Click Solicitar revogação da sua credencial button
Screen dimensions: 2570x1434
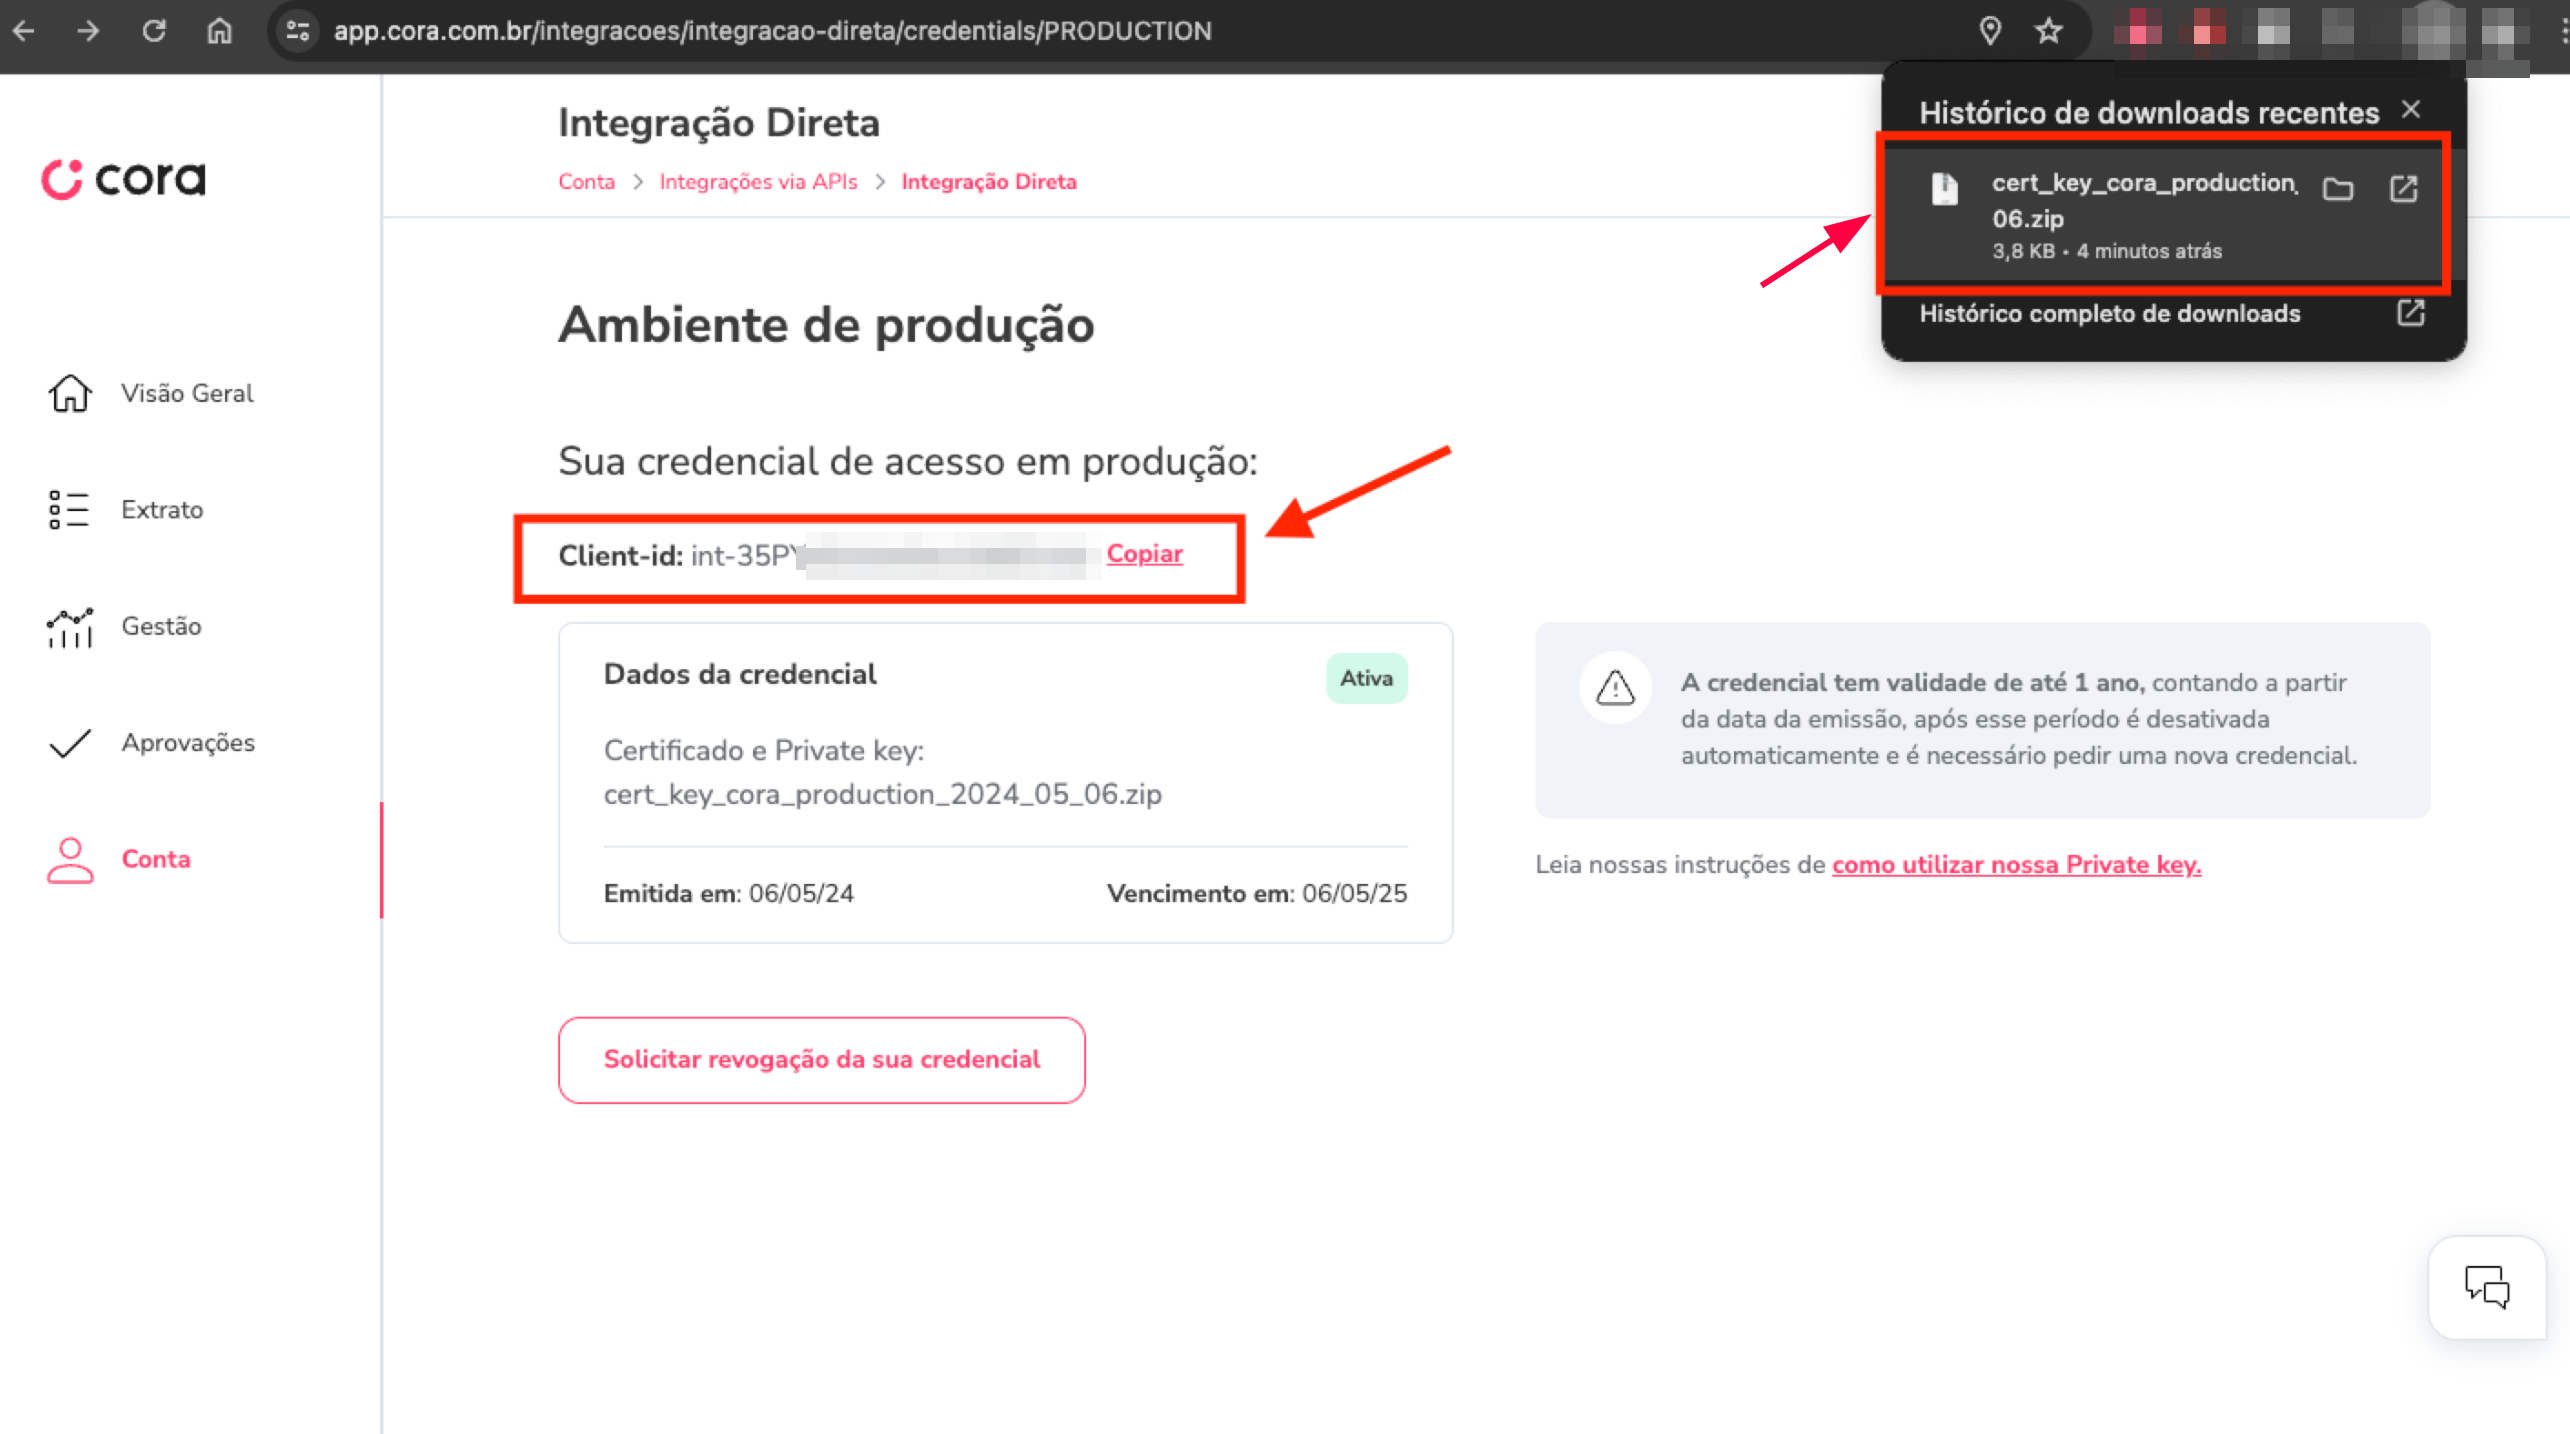pyautogui.click(x=819, y=1060)
